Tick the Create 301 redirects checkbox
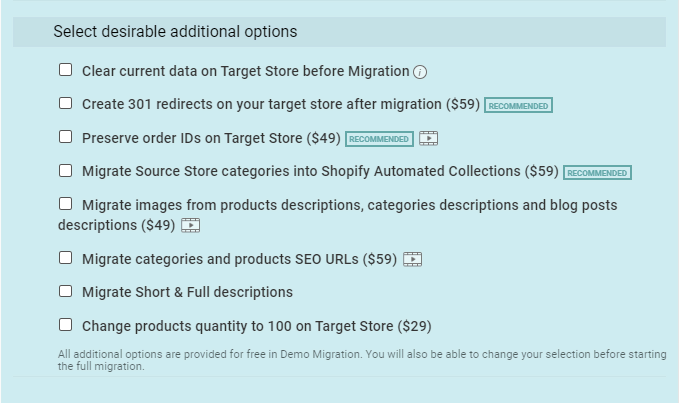 click(66, 103)
